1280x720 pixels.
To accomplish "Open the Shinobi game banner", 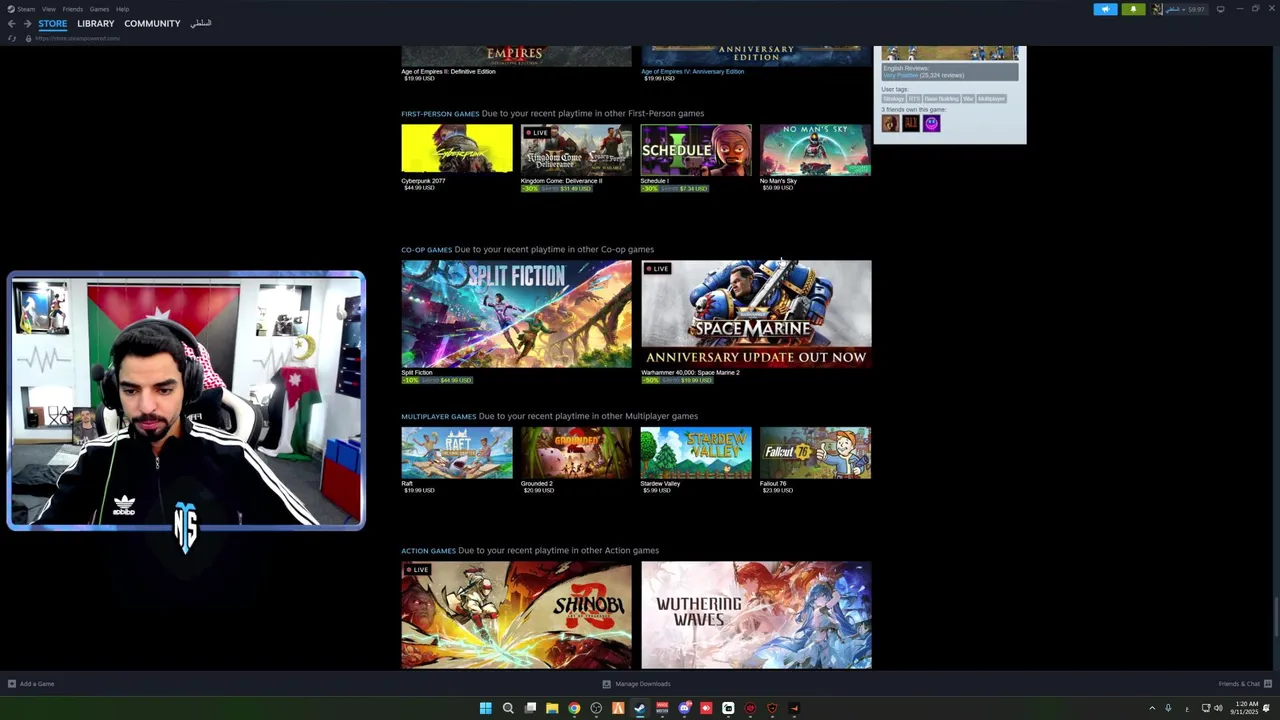I will [x=516, y=615].
